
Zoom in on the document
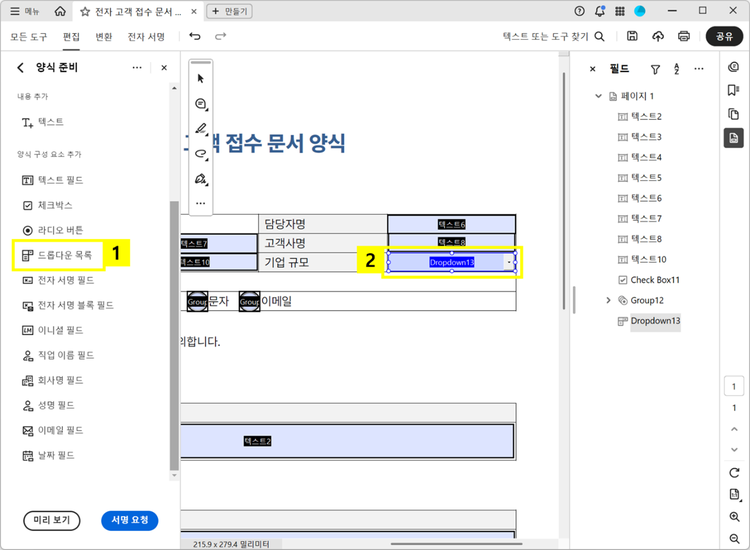(734, 517)
